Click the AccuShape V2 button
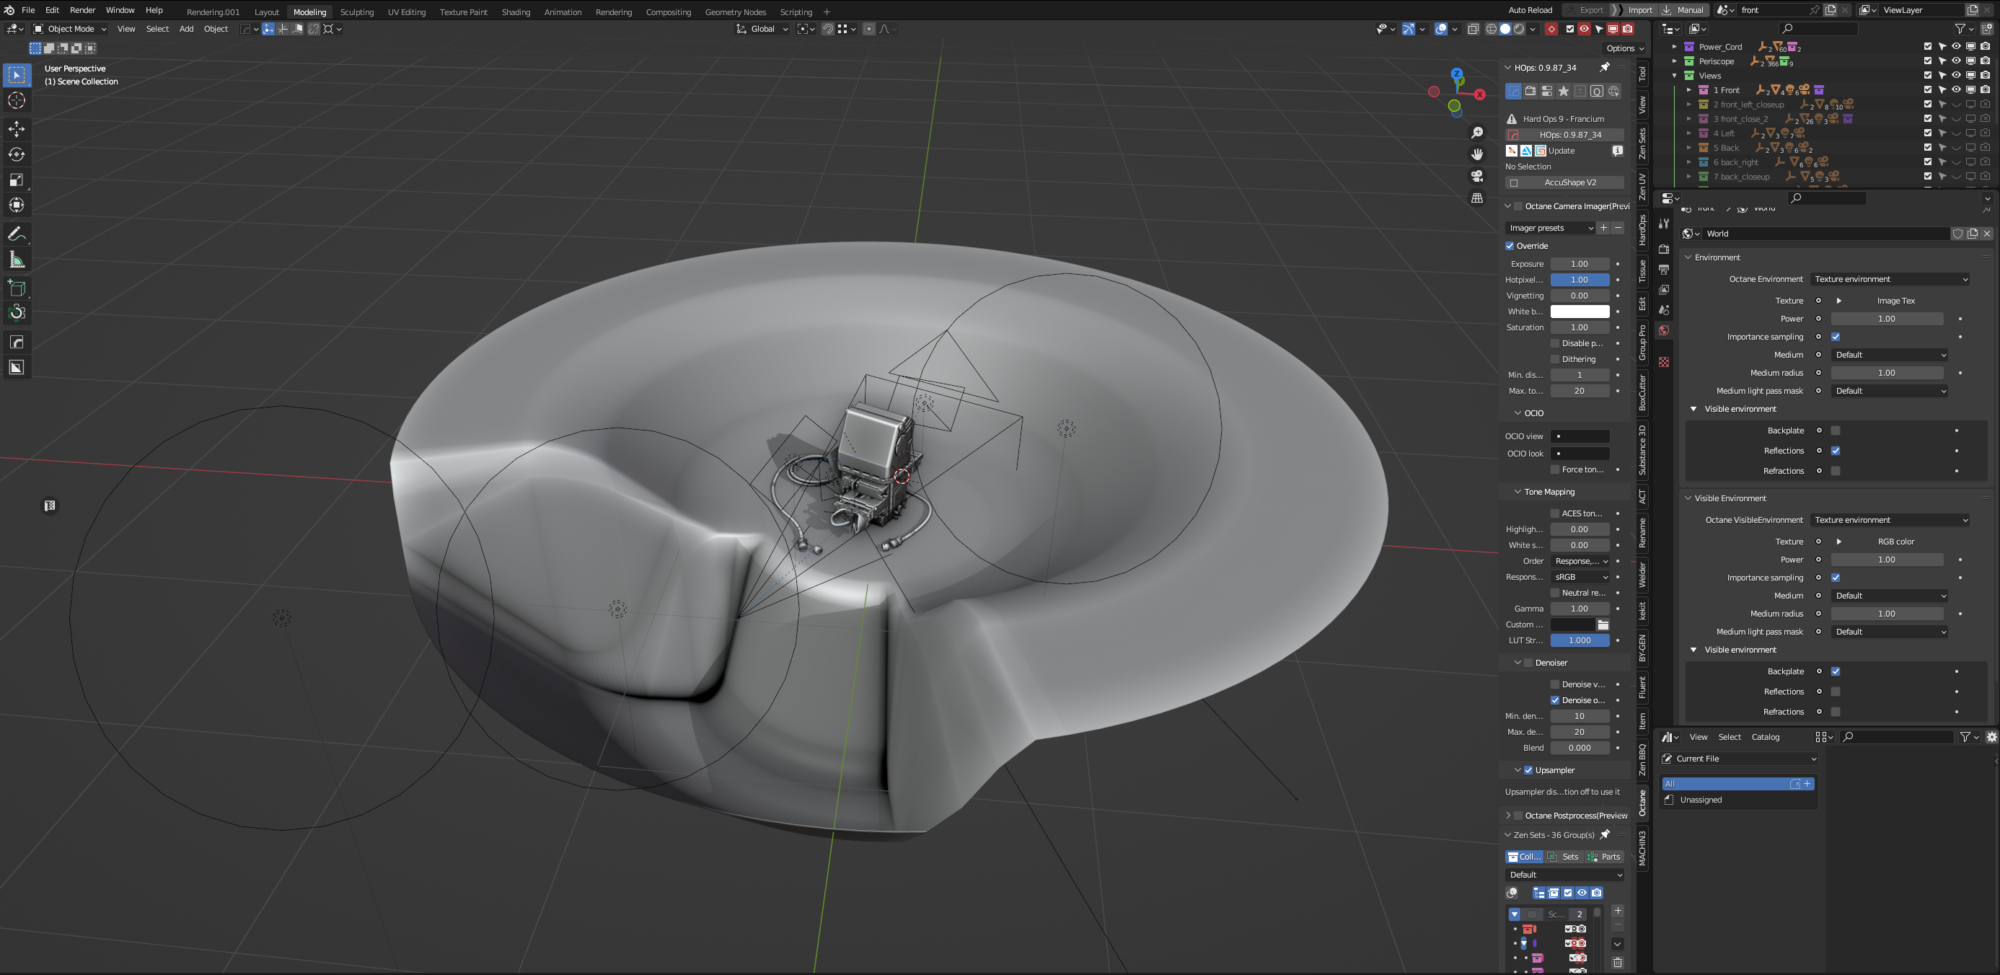The height and width of the screenshot is (975, 2000). (1567, 182)
